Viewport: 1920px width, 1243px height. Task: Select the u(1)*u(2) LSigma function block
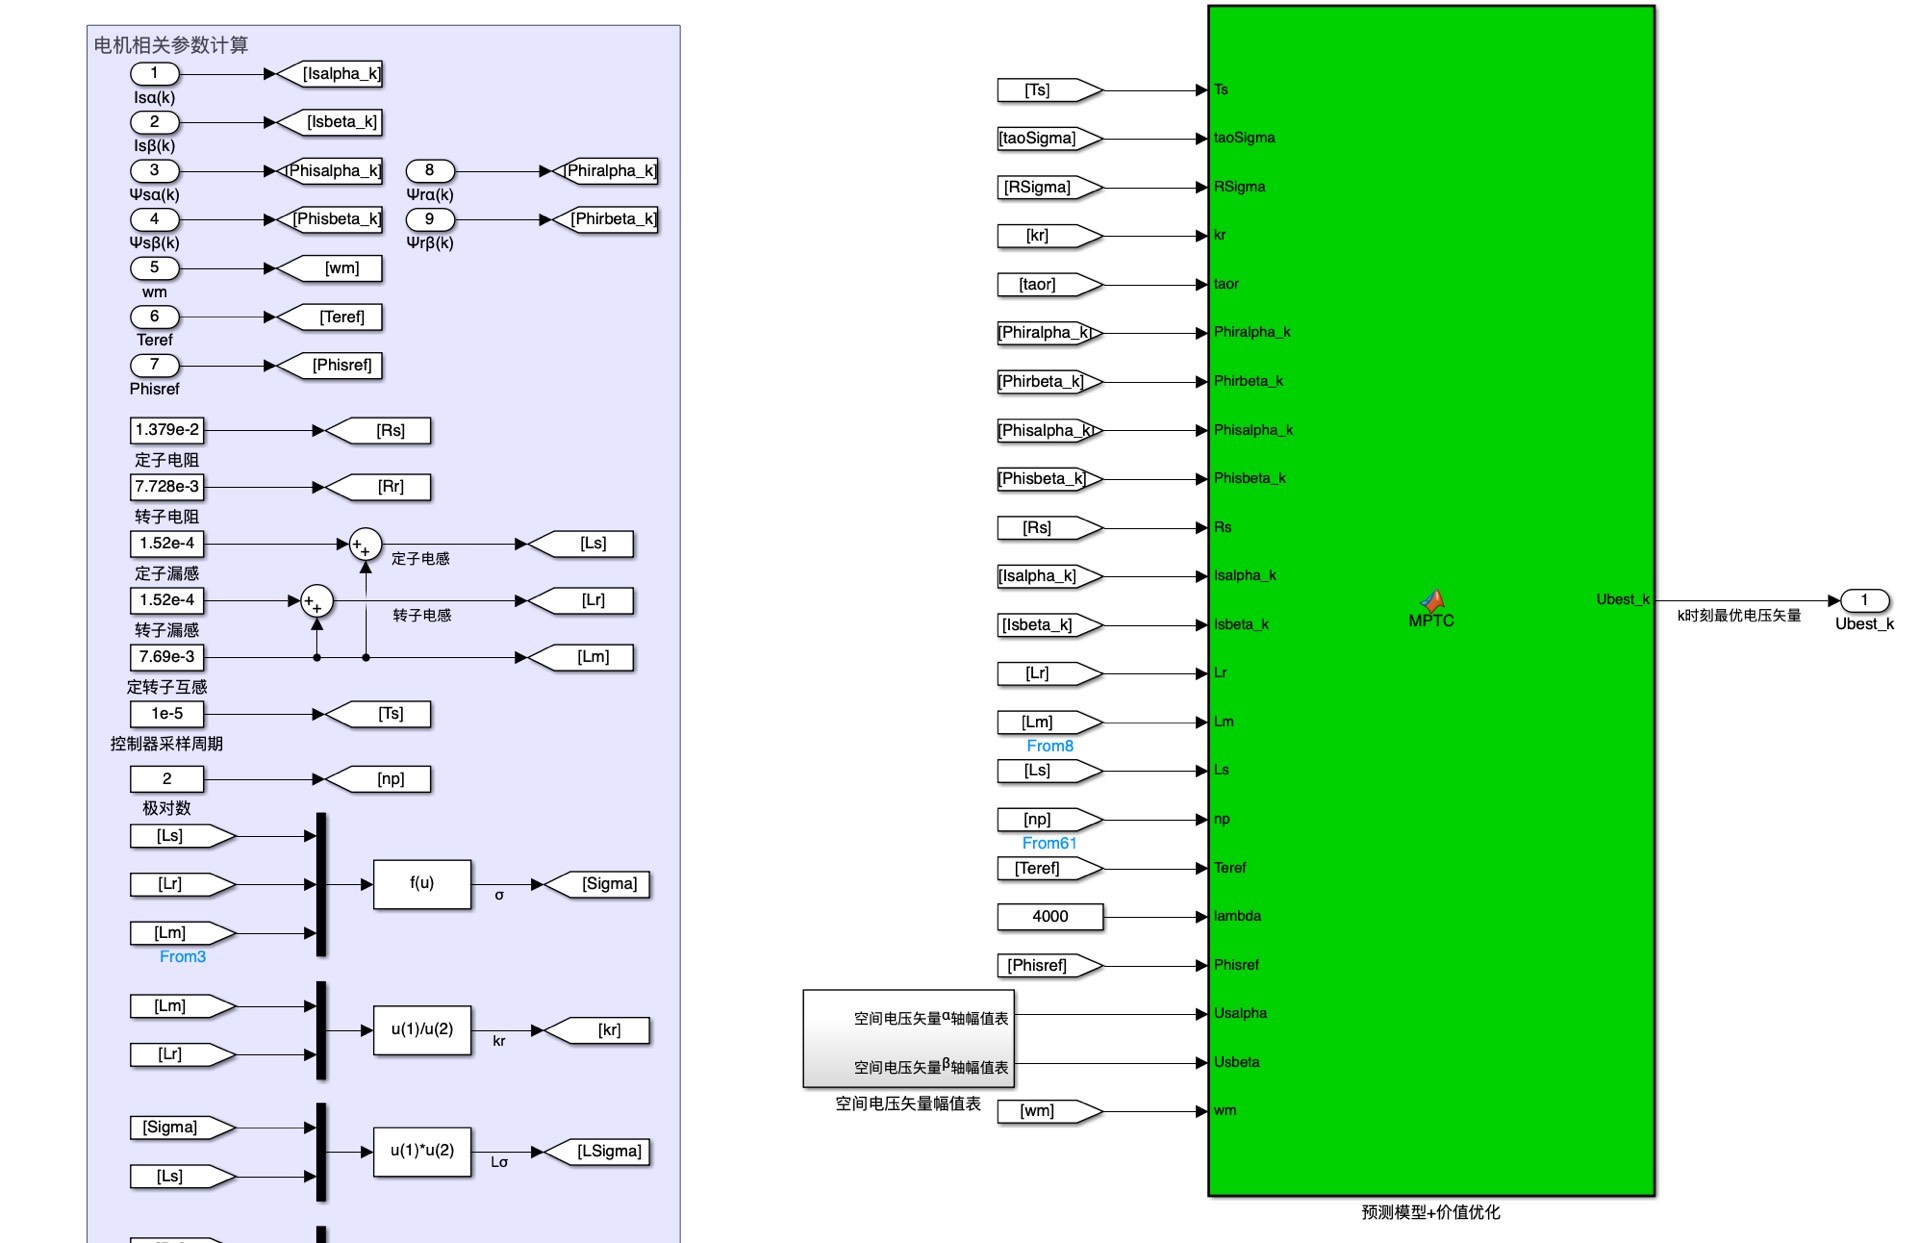[421, 1151]
